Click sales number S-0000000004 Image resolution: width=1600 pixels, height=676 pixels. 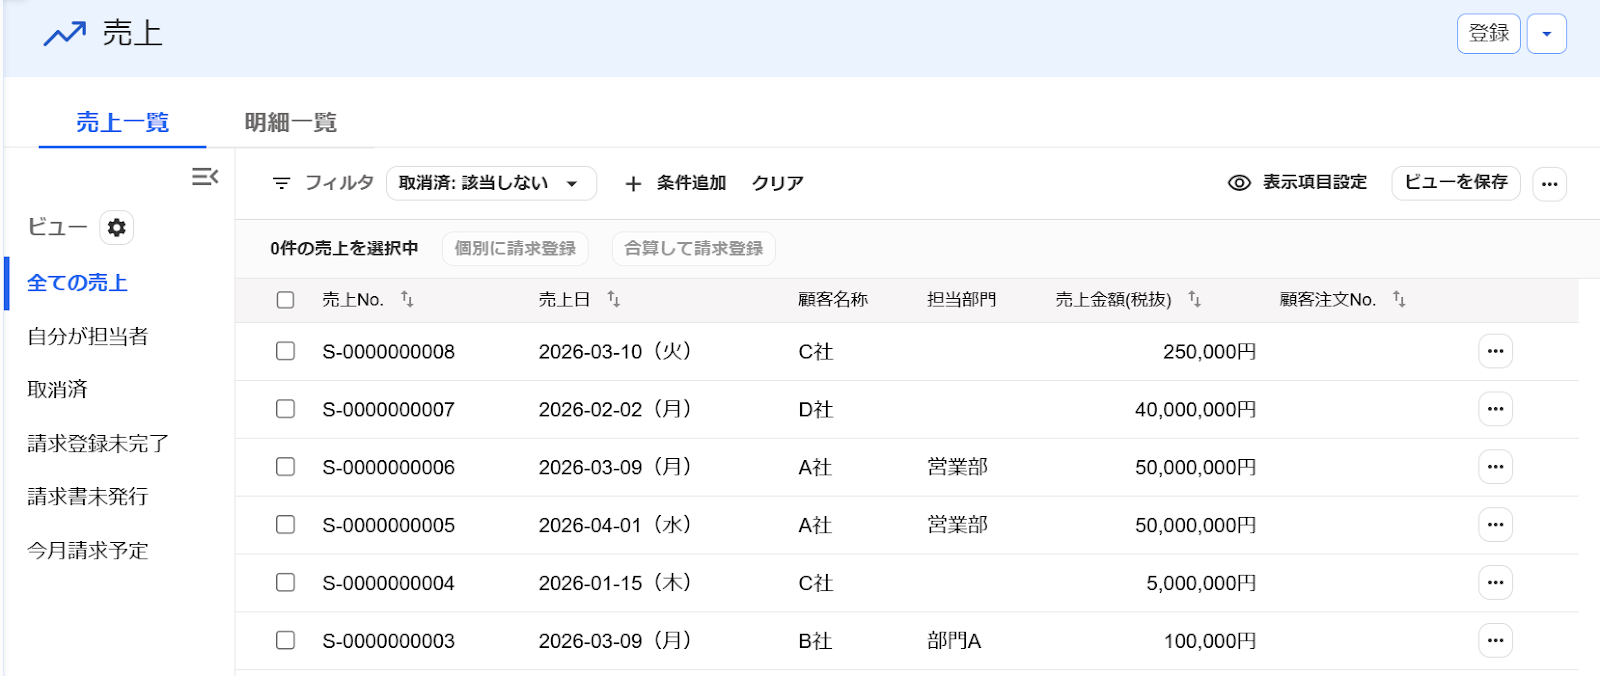tap(389, 584)
